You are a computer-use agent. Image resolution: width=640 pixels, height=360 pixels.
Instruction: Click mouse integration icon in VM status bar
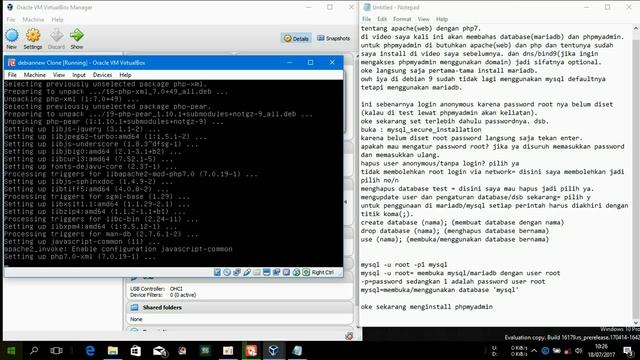click(296, 272)
